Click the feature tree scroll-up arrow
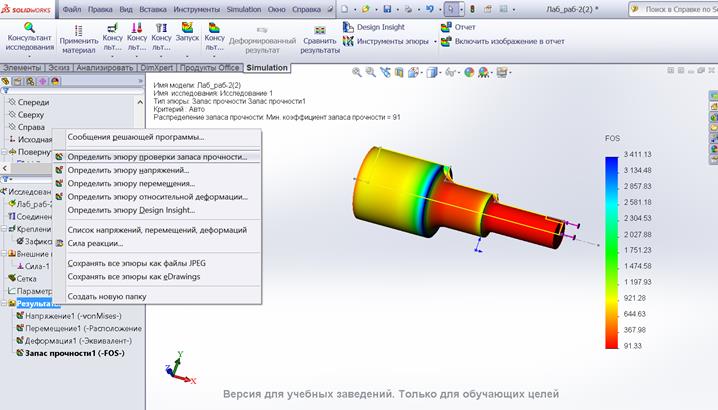This screenshot has width=718, height=410. click(x=140, y=102)
